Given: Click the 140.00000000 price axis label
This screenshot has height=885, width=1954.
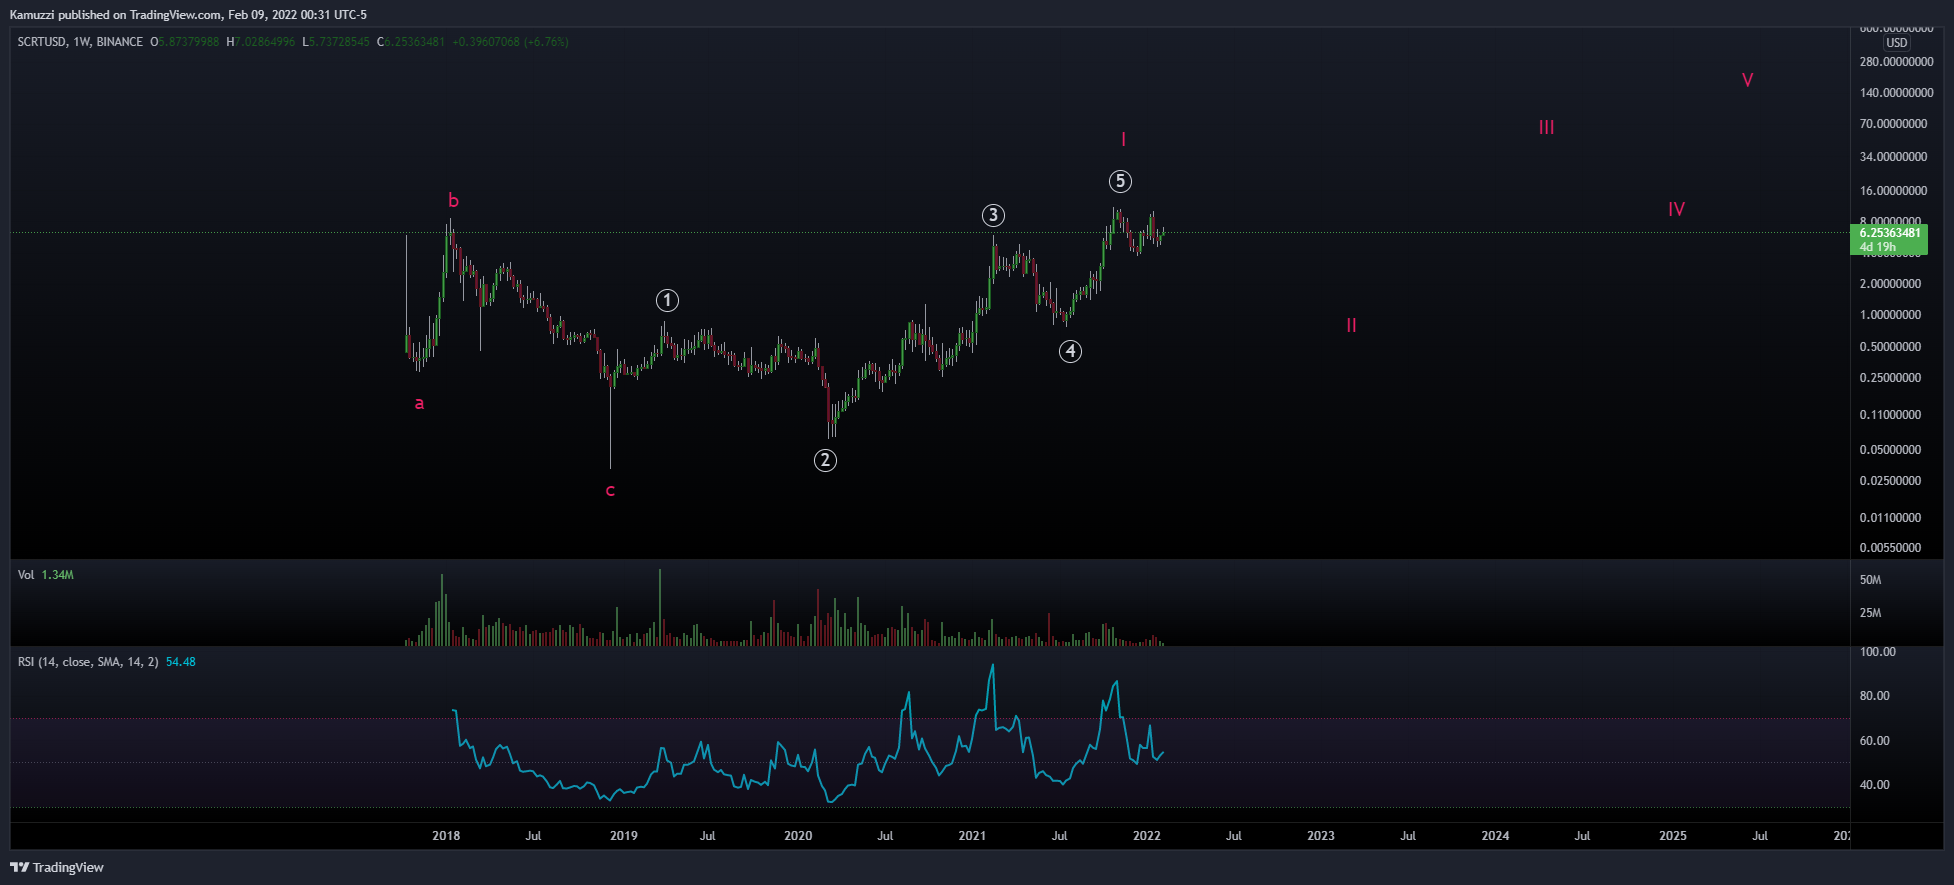Looking at the screenshot, I should (1896, 93).
